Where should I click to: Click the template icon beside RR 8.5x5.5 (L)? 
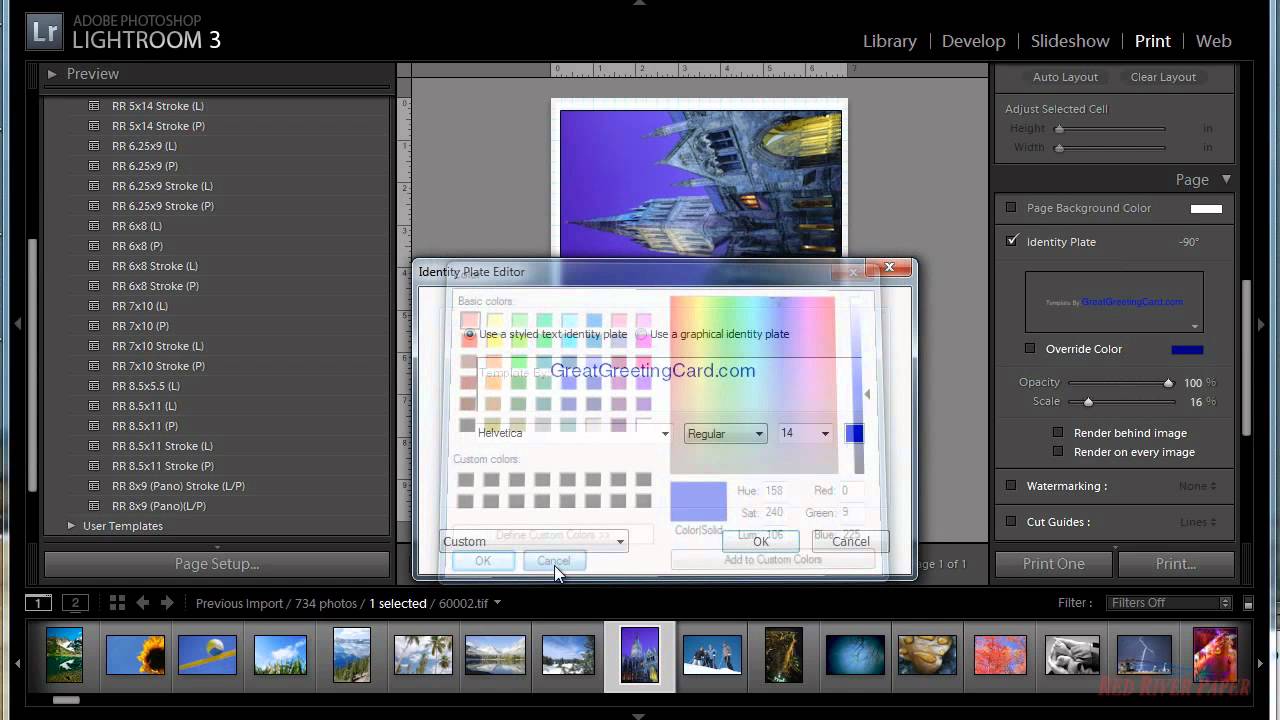click(x=94, y=386)
